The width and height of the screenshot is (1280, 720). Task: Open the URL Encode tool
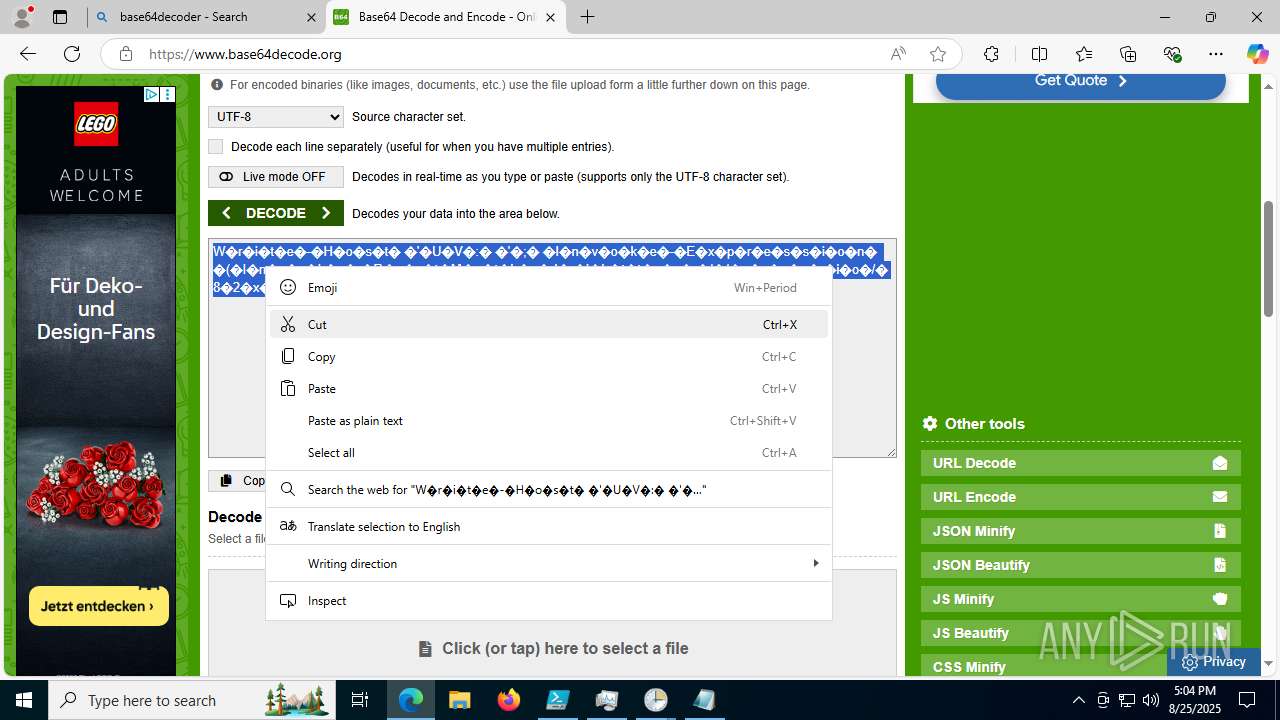pyautogui.click(x=1081, y=497)
